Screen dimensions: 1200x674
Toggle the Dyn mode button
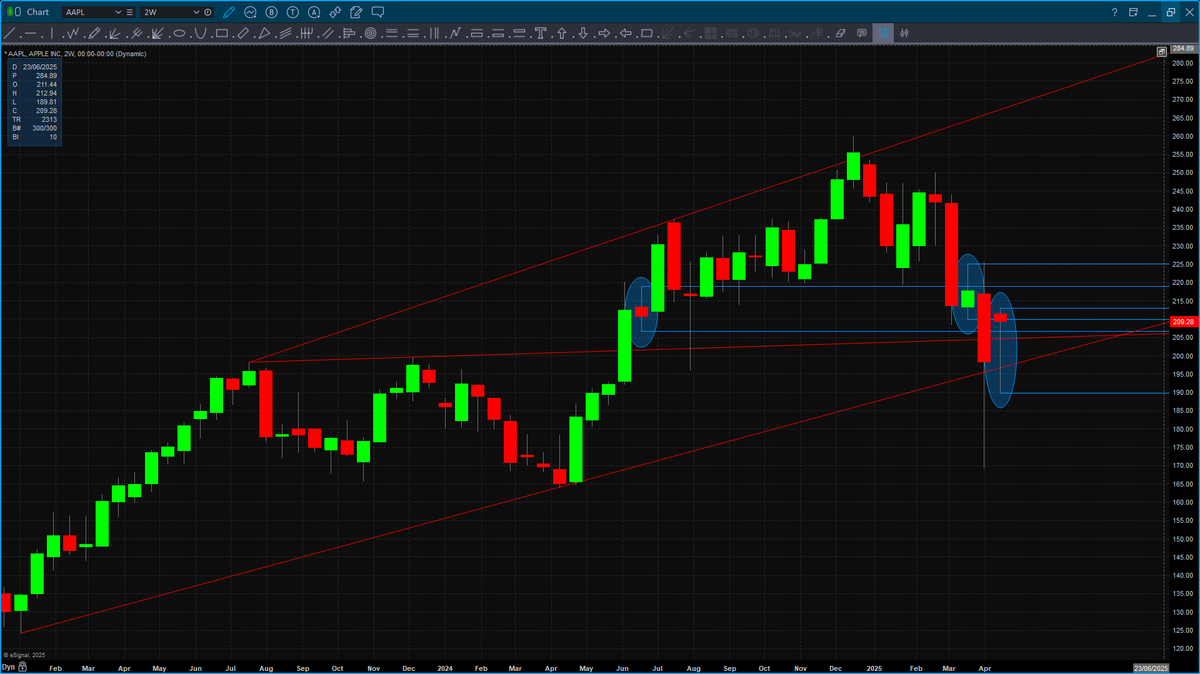pyautogui.click(x=8, y=666)
